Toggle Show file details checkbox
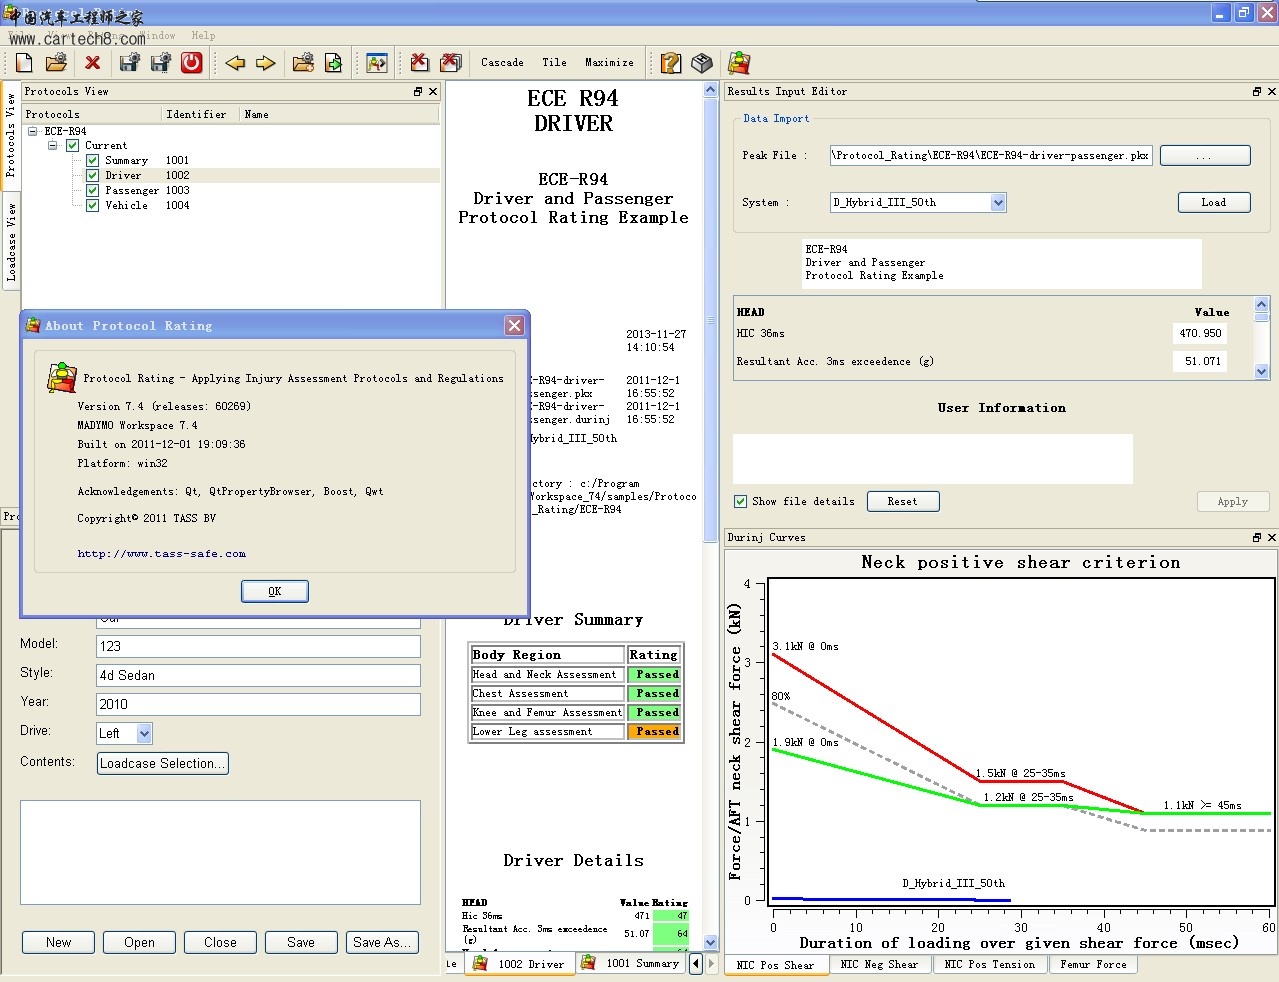Image resolution: width=1279 pixels, height=982 pixels. 740,502
